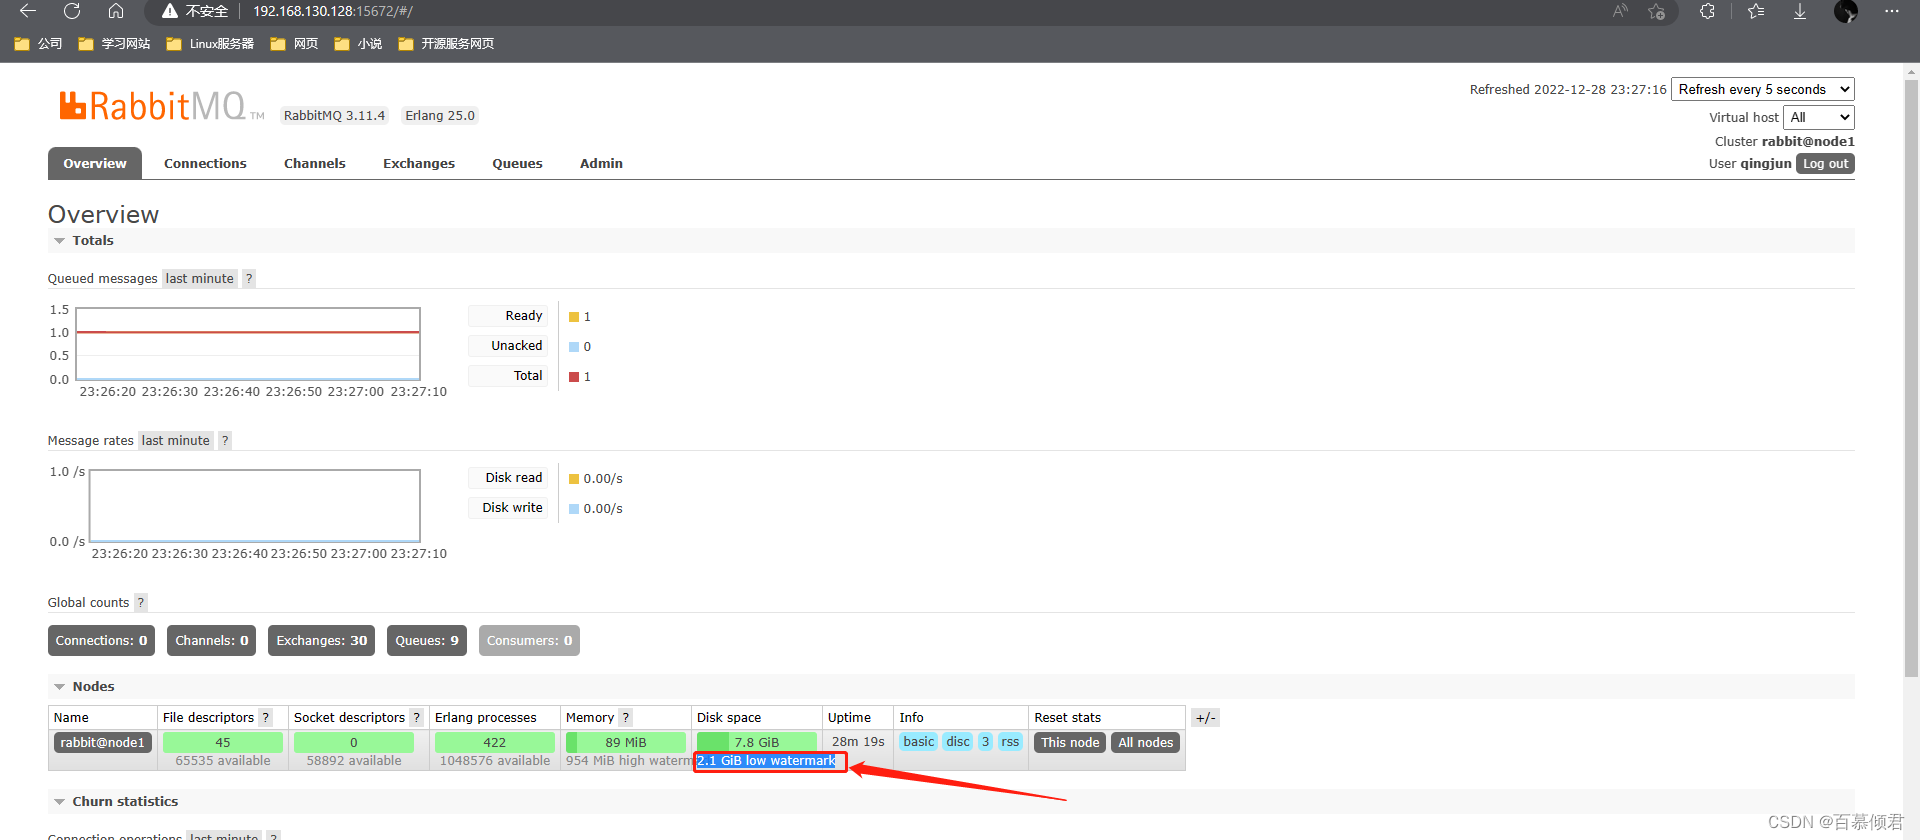
Task: Click the Memory 89 MiB usage bar
Action: 625,743
